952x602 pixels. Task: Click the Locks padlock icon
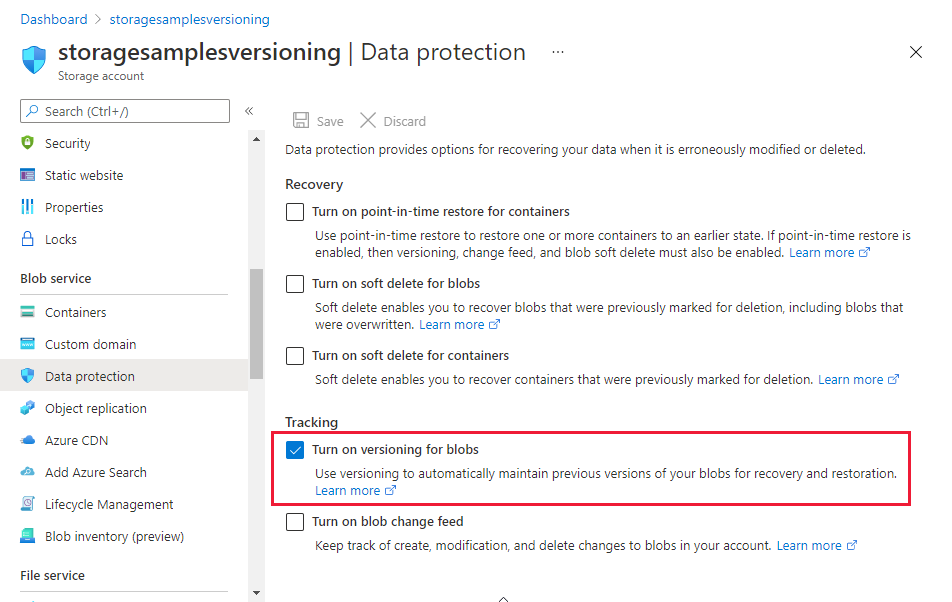(27, 238)
